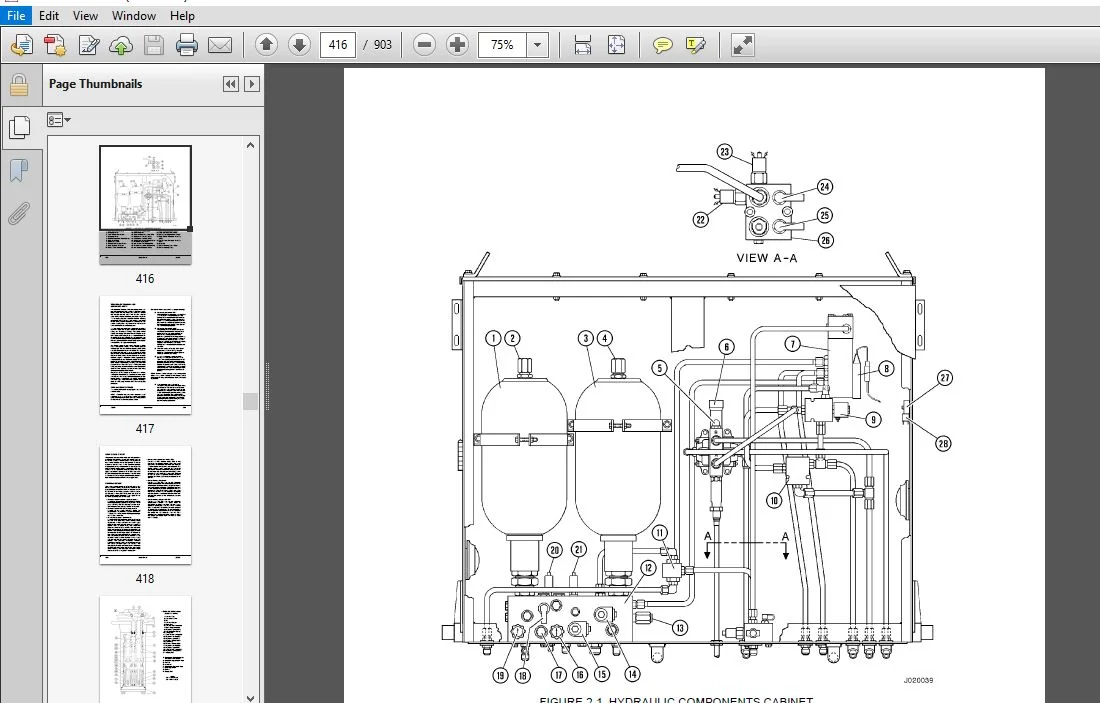The image size is (1100, 703).
Task: Click the 75% zoom level field
Action: [502, 45]
